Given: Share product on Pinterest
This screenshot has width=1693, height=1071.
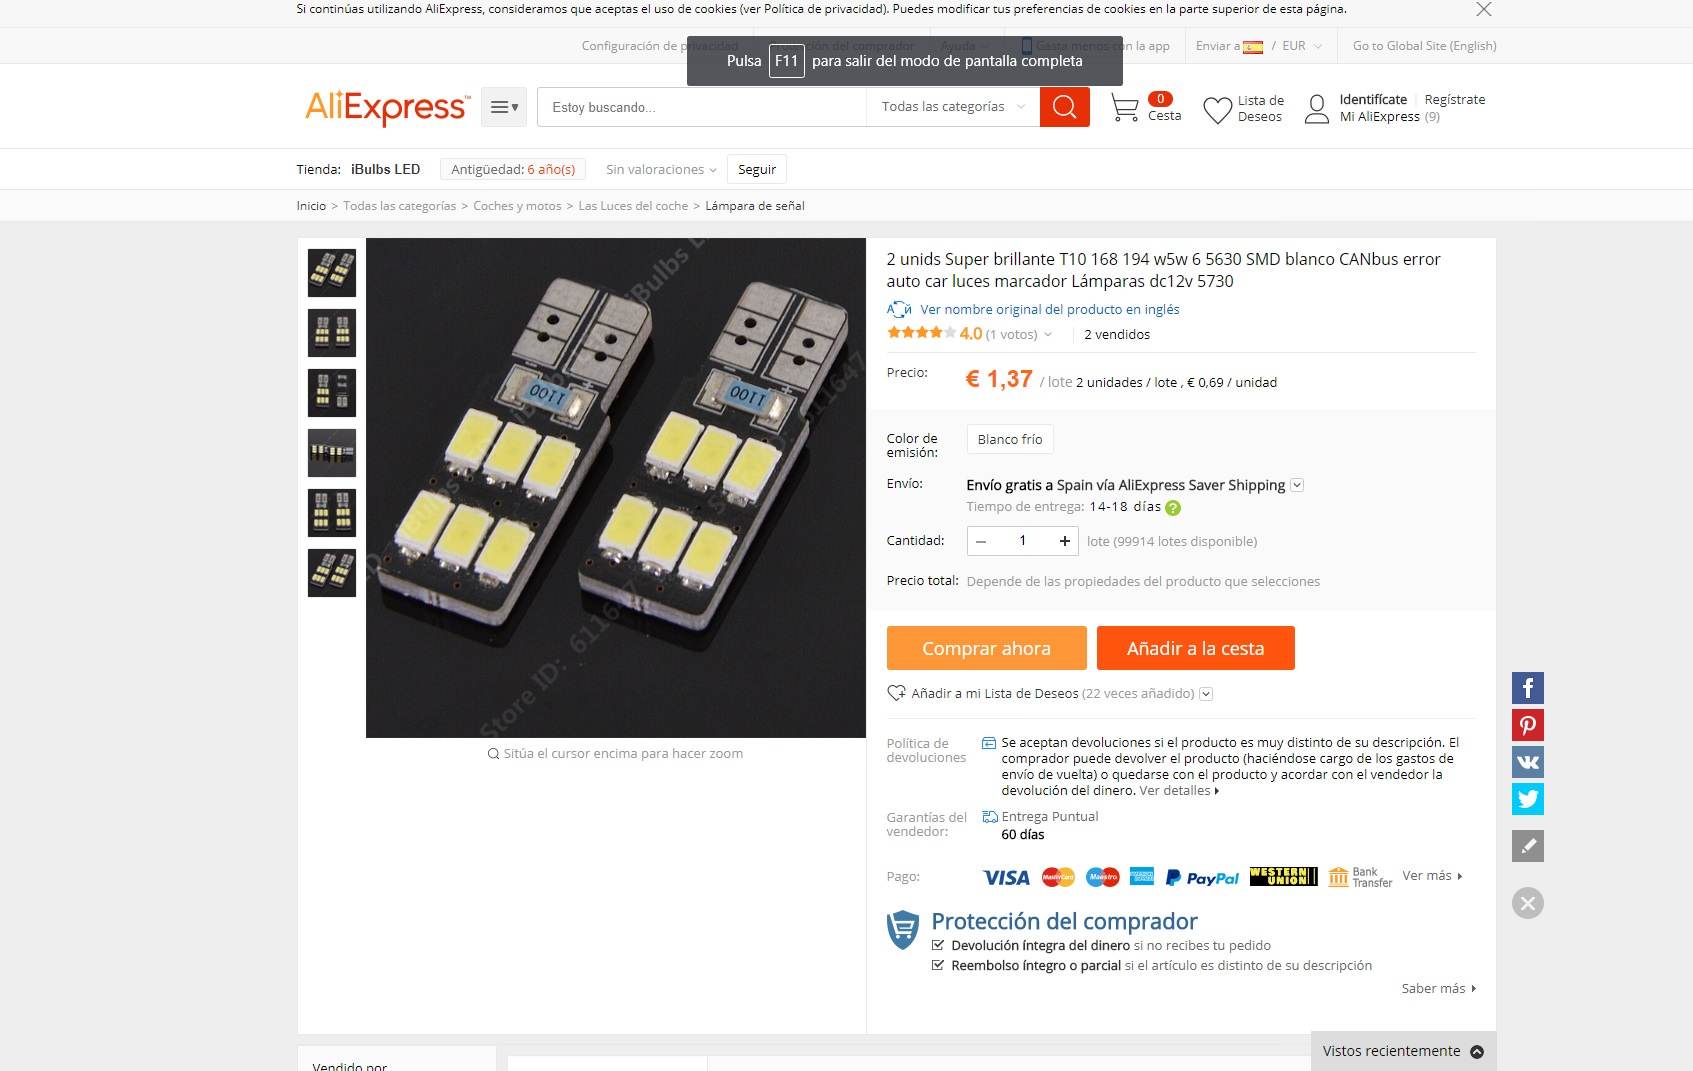Looking at the screenshot, I should [x=1527, y=725].
